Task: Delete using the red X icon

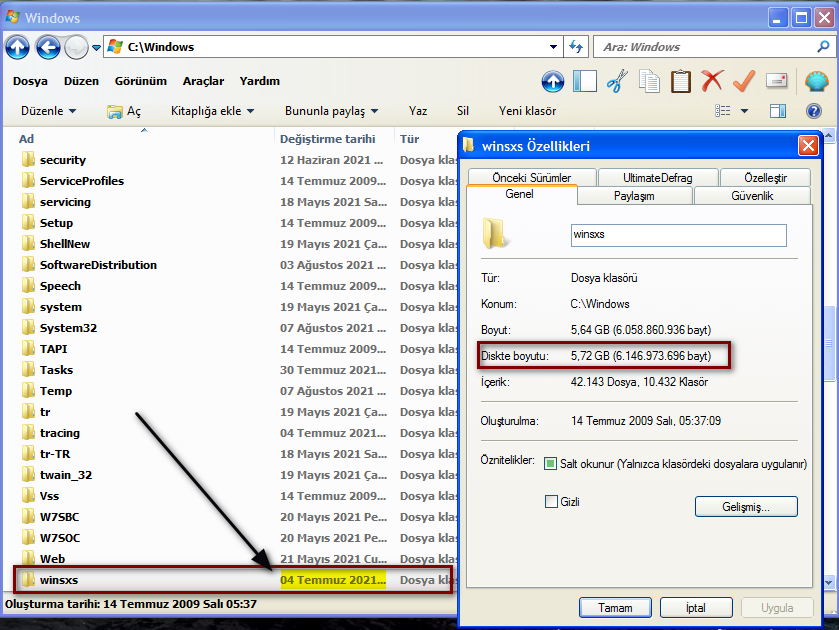Action: [712, 81]
